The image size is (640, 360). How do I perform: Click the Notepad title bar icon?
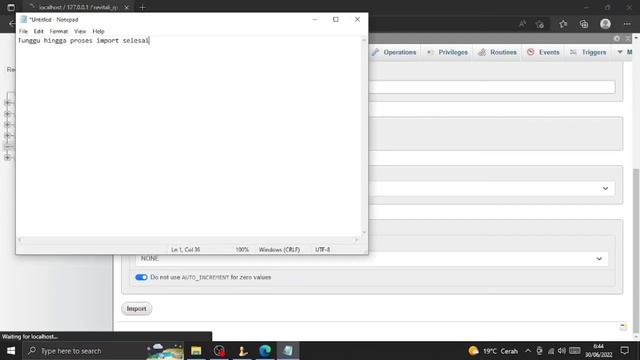24,19
